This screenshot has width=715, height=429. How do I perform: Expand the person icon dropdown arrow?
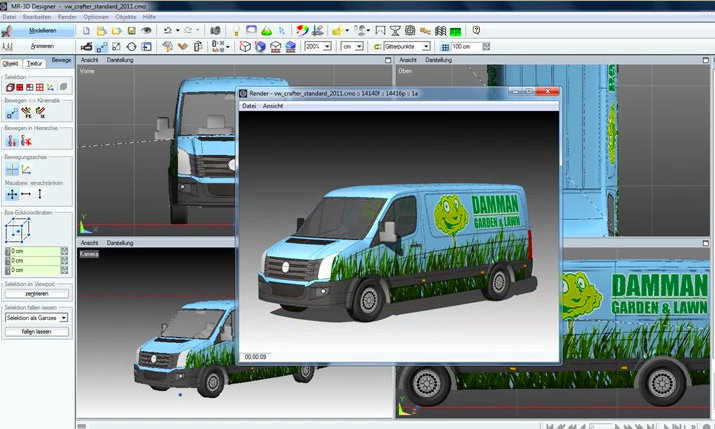(368, 31)
